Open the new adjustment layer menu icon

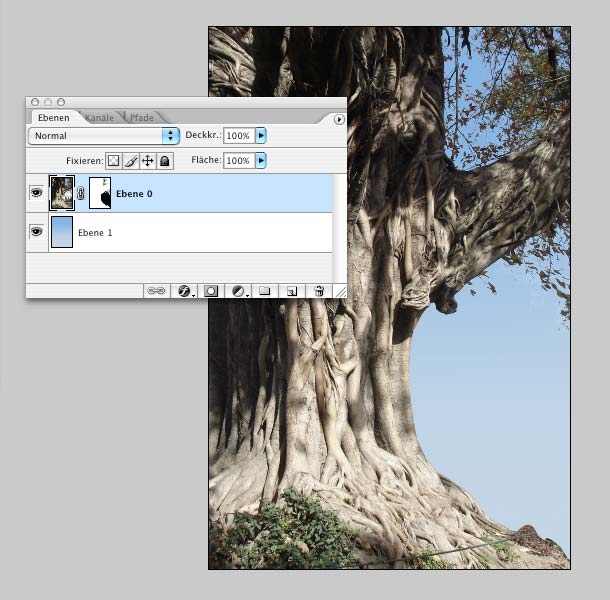(x=238, y=291)
